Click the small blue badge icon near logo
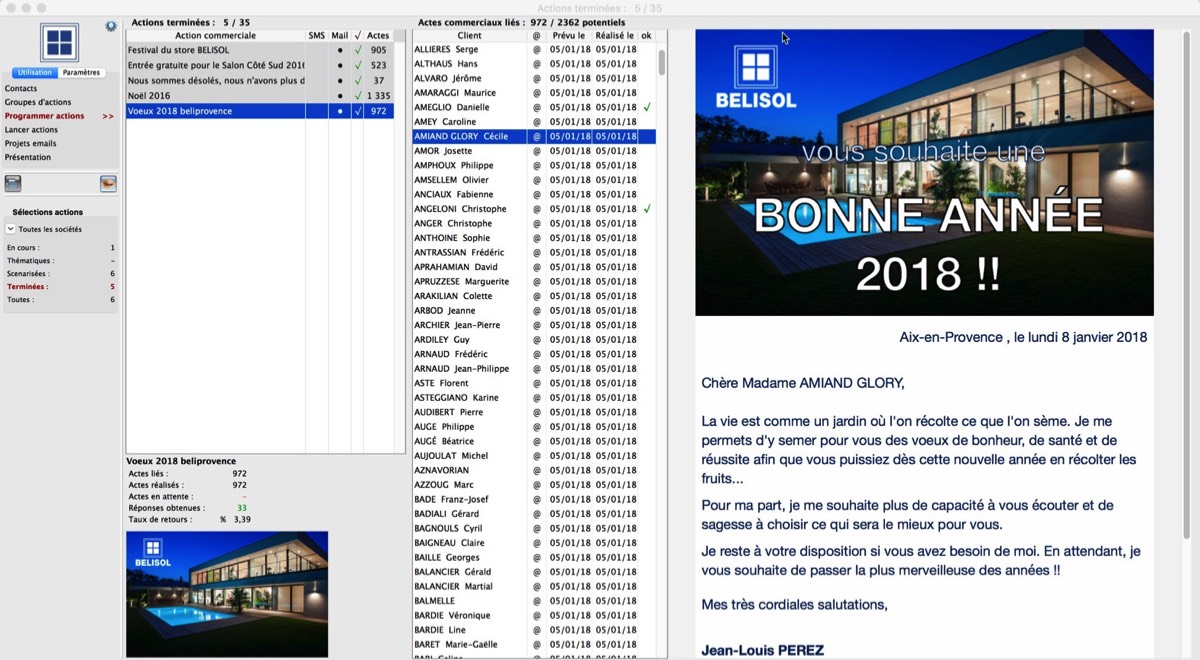This screenshot has height=660, width=1200. click(110, 26)
